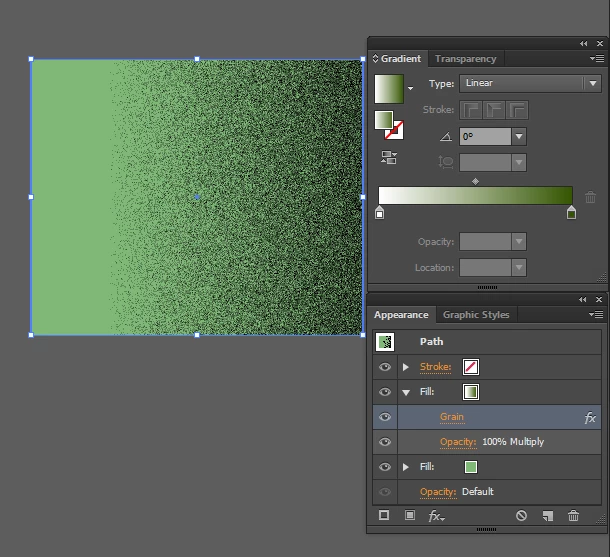Open the gradient Location dropdown arrow
The height and width of the screenshot is (557, 610).
click(x=519, y=268)
